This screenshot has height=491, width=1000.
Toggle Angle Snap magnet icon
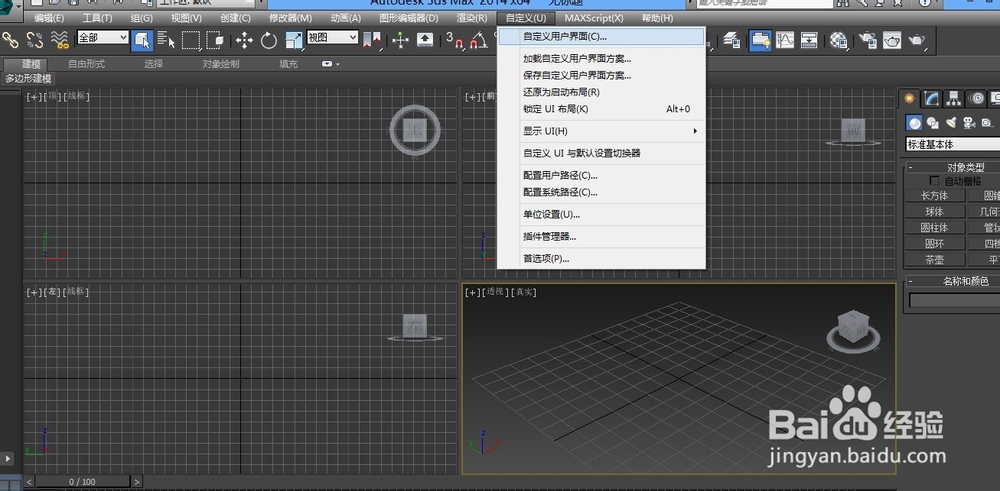[x=478, y=40]
